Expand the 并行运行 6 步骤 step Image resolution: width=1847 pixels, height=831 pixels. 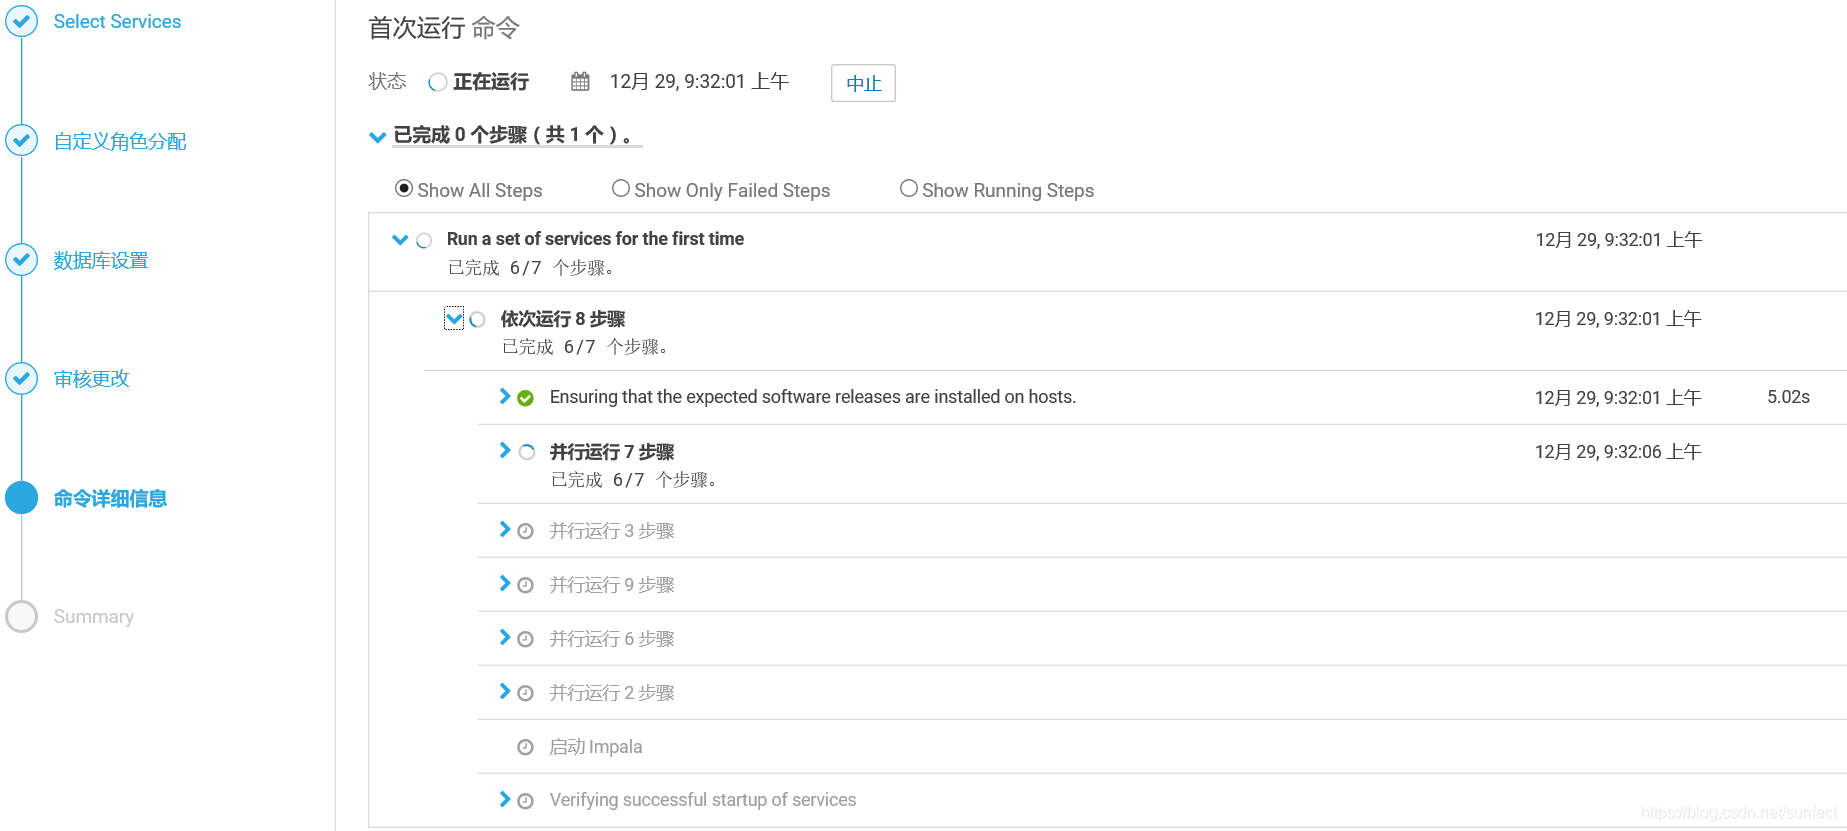[505, 637]
